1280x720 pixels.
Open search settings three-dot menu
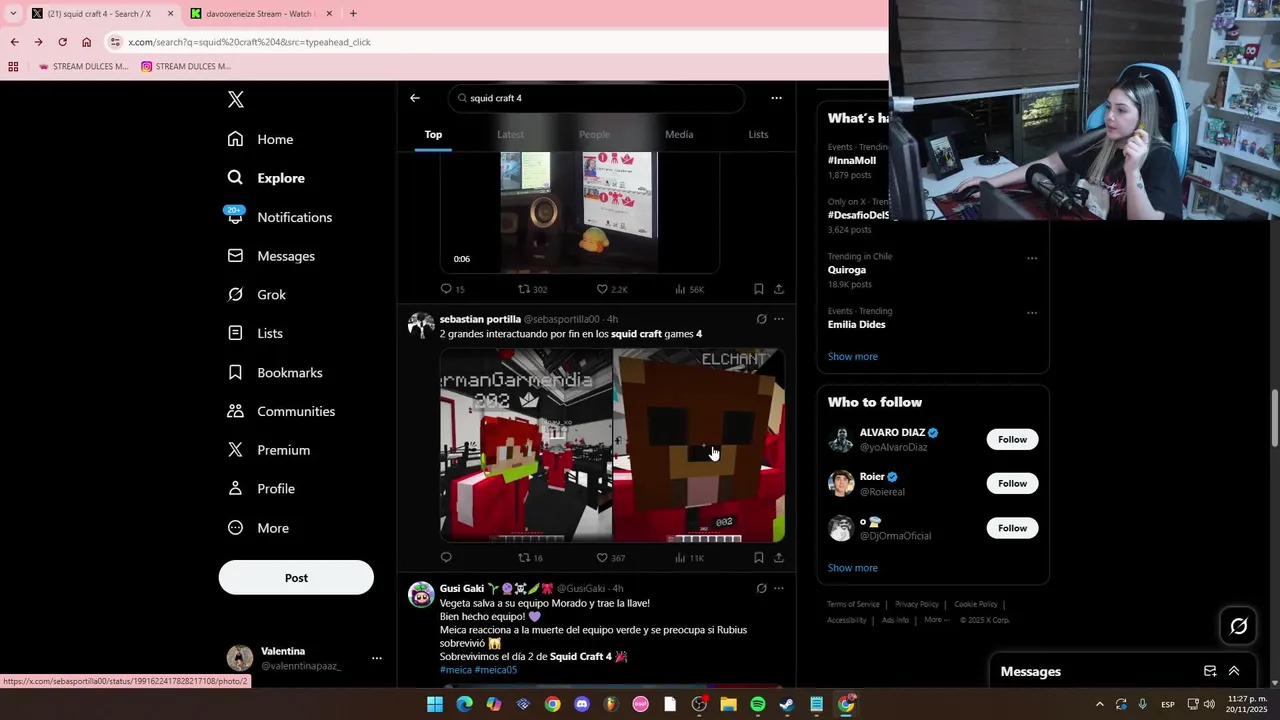[776, 98]
